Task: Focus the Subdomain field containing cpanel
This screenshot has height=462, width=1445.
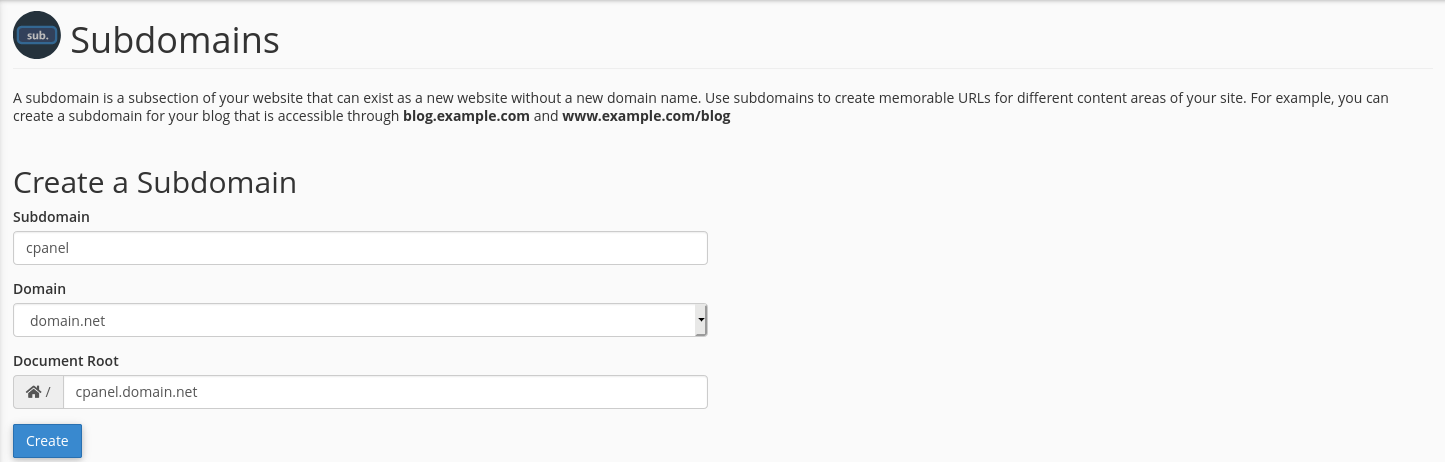Action: (x=360, y=248)
